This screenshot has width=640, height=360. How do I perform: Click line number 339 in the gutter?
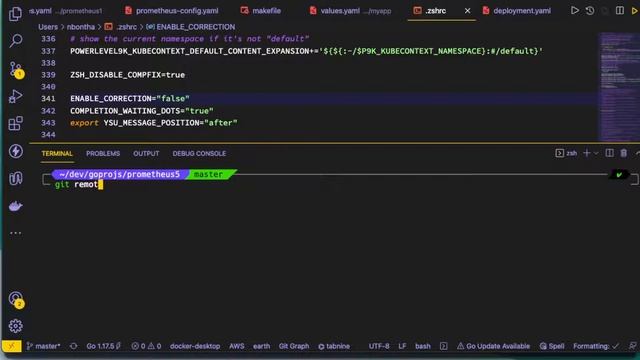coord(48,75)
